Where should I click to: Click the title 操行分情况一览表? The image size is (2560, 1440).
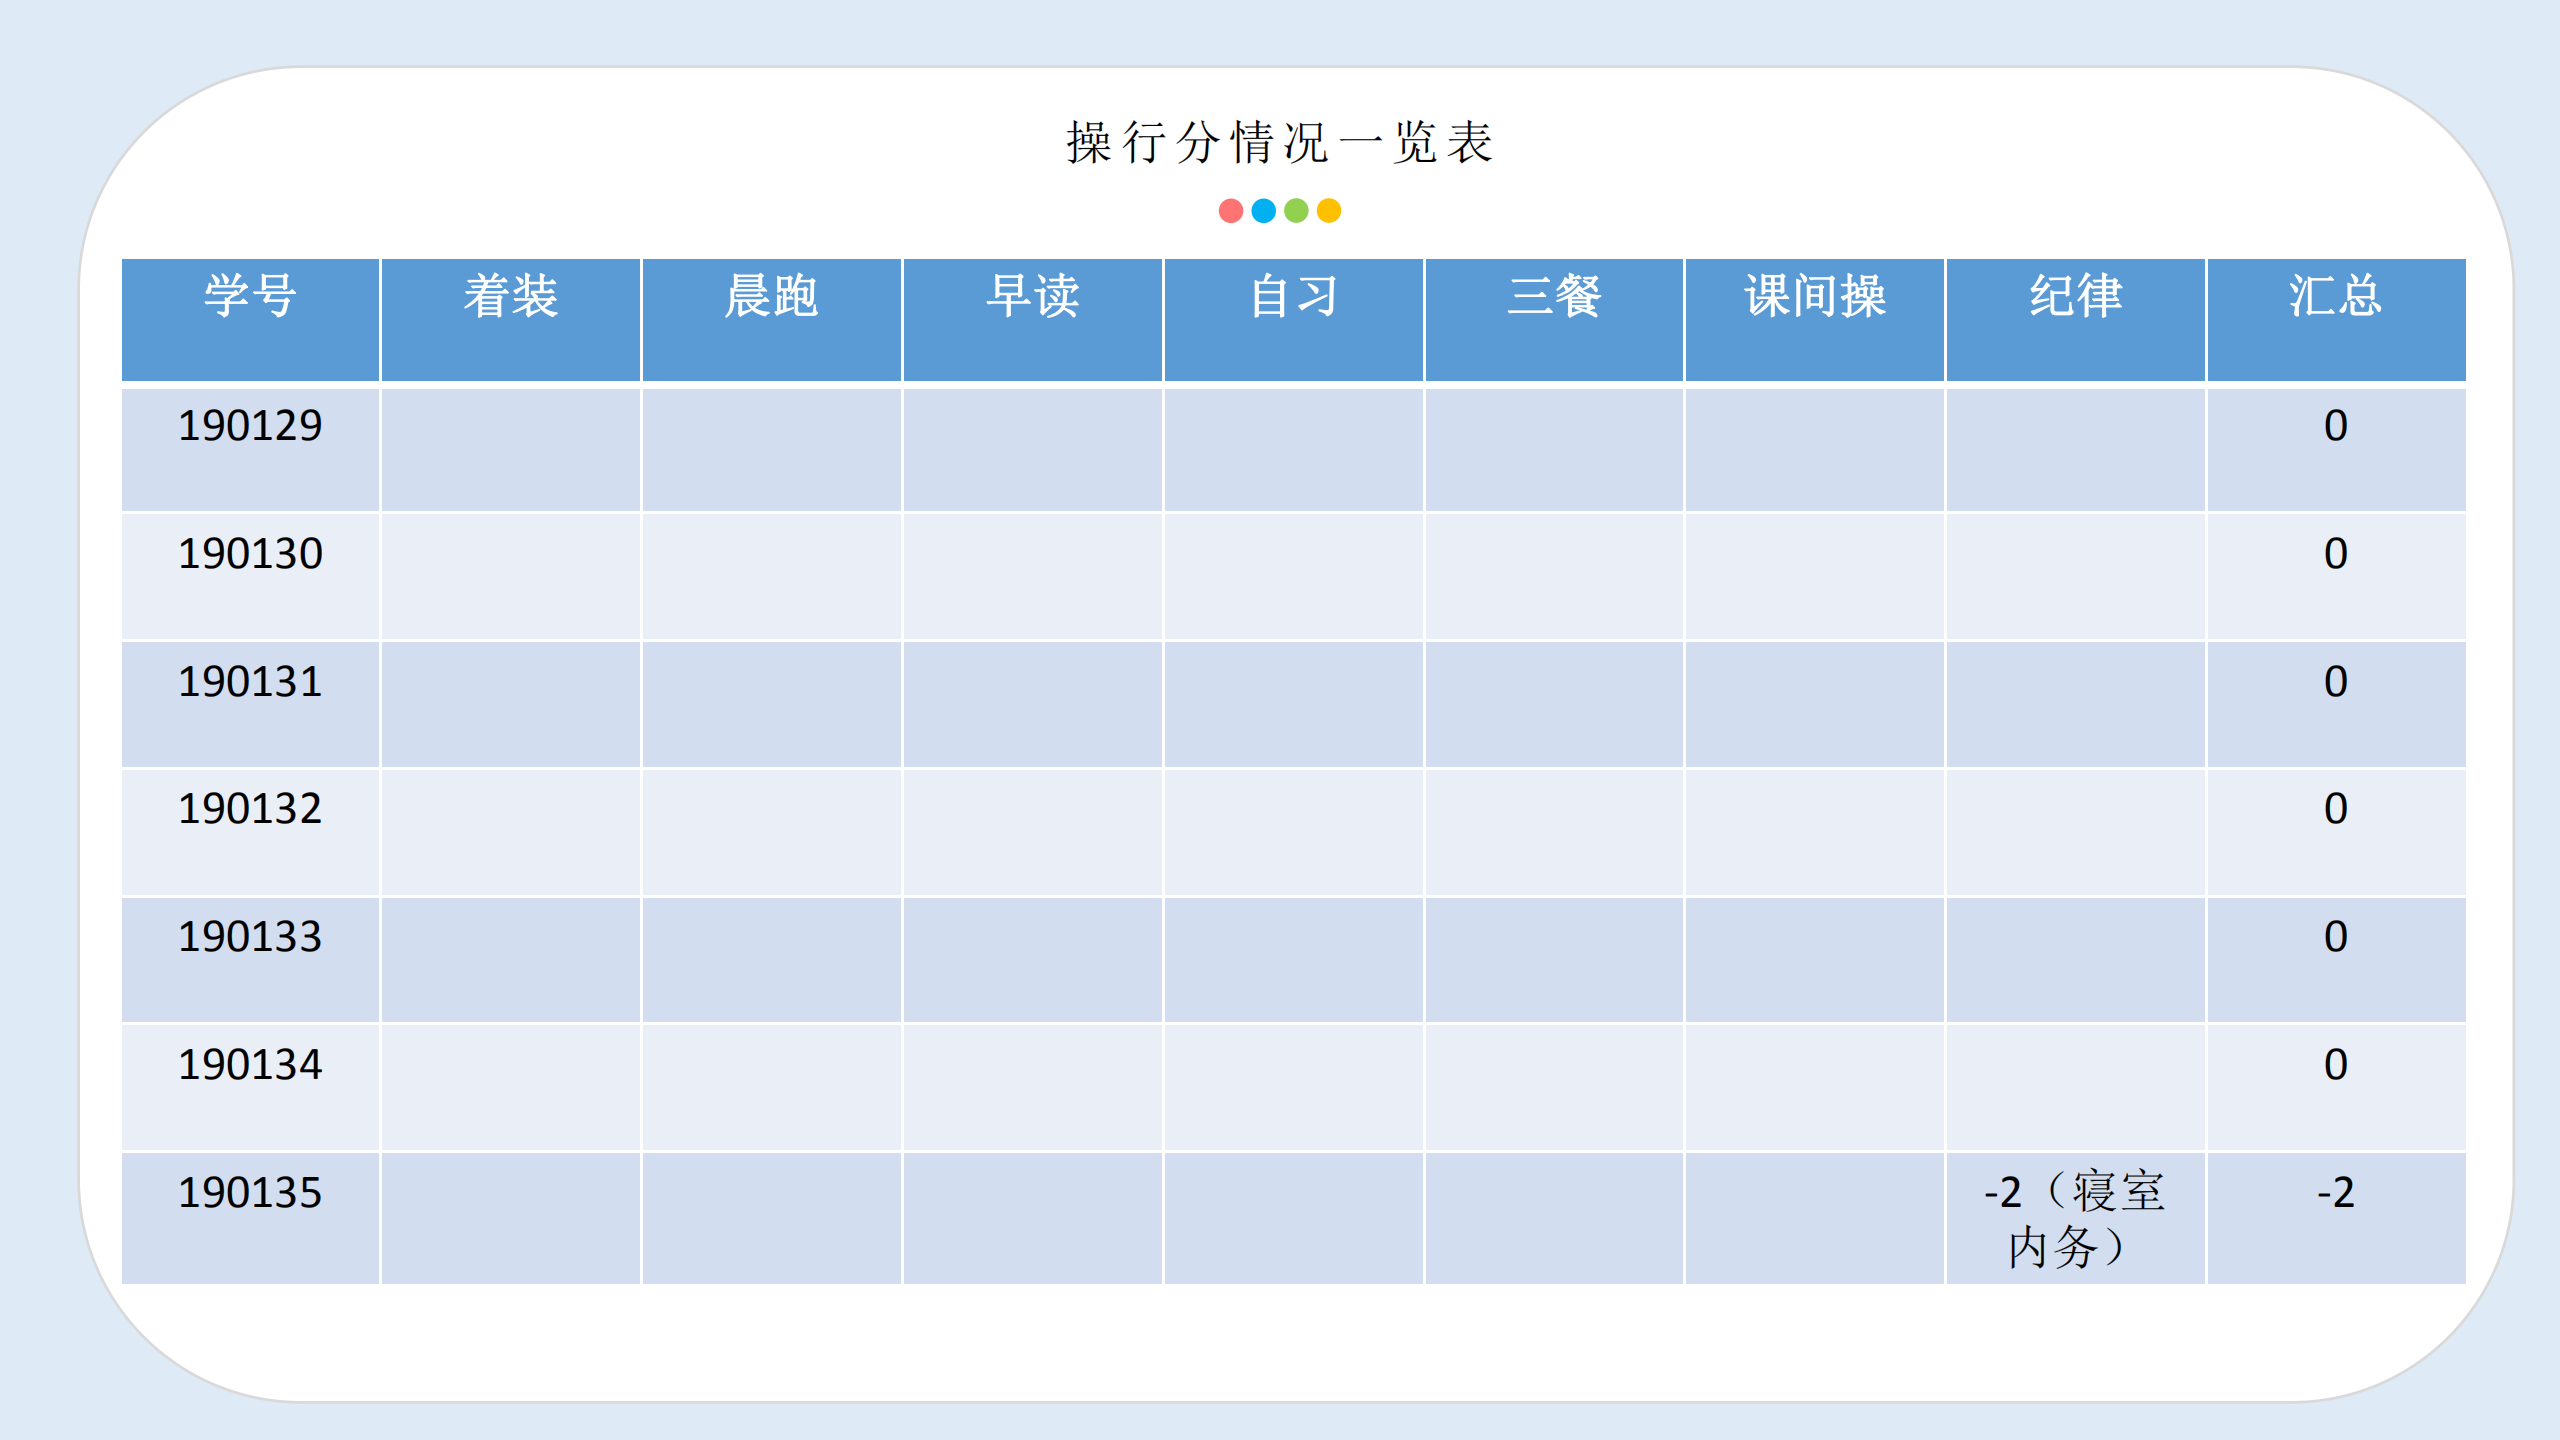point(1279,142)
